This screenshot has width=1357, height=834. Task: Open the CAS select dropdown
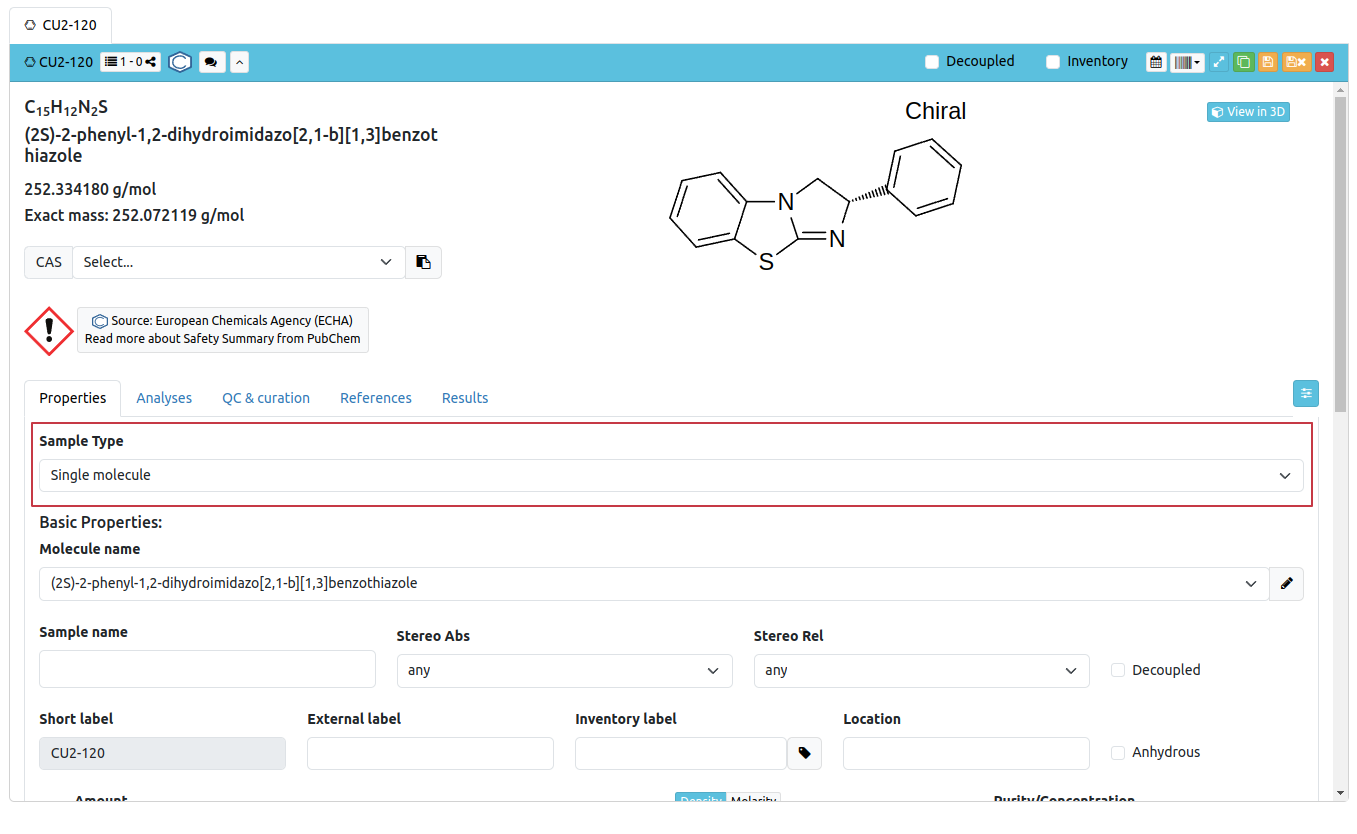pyautogui.click(x=238, y=262)
